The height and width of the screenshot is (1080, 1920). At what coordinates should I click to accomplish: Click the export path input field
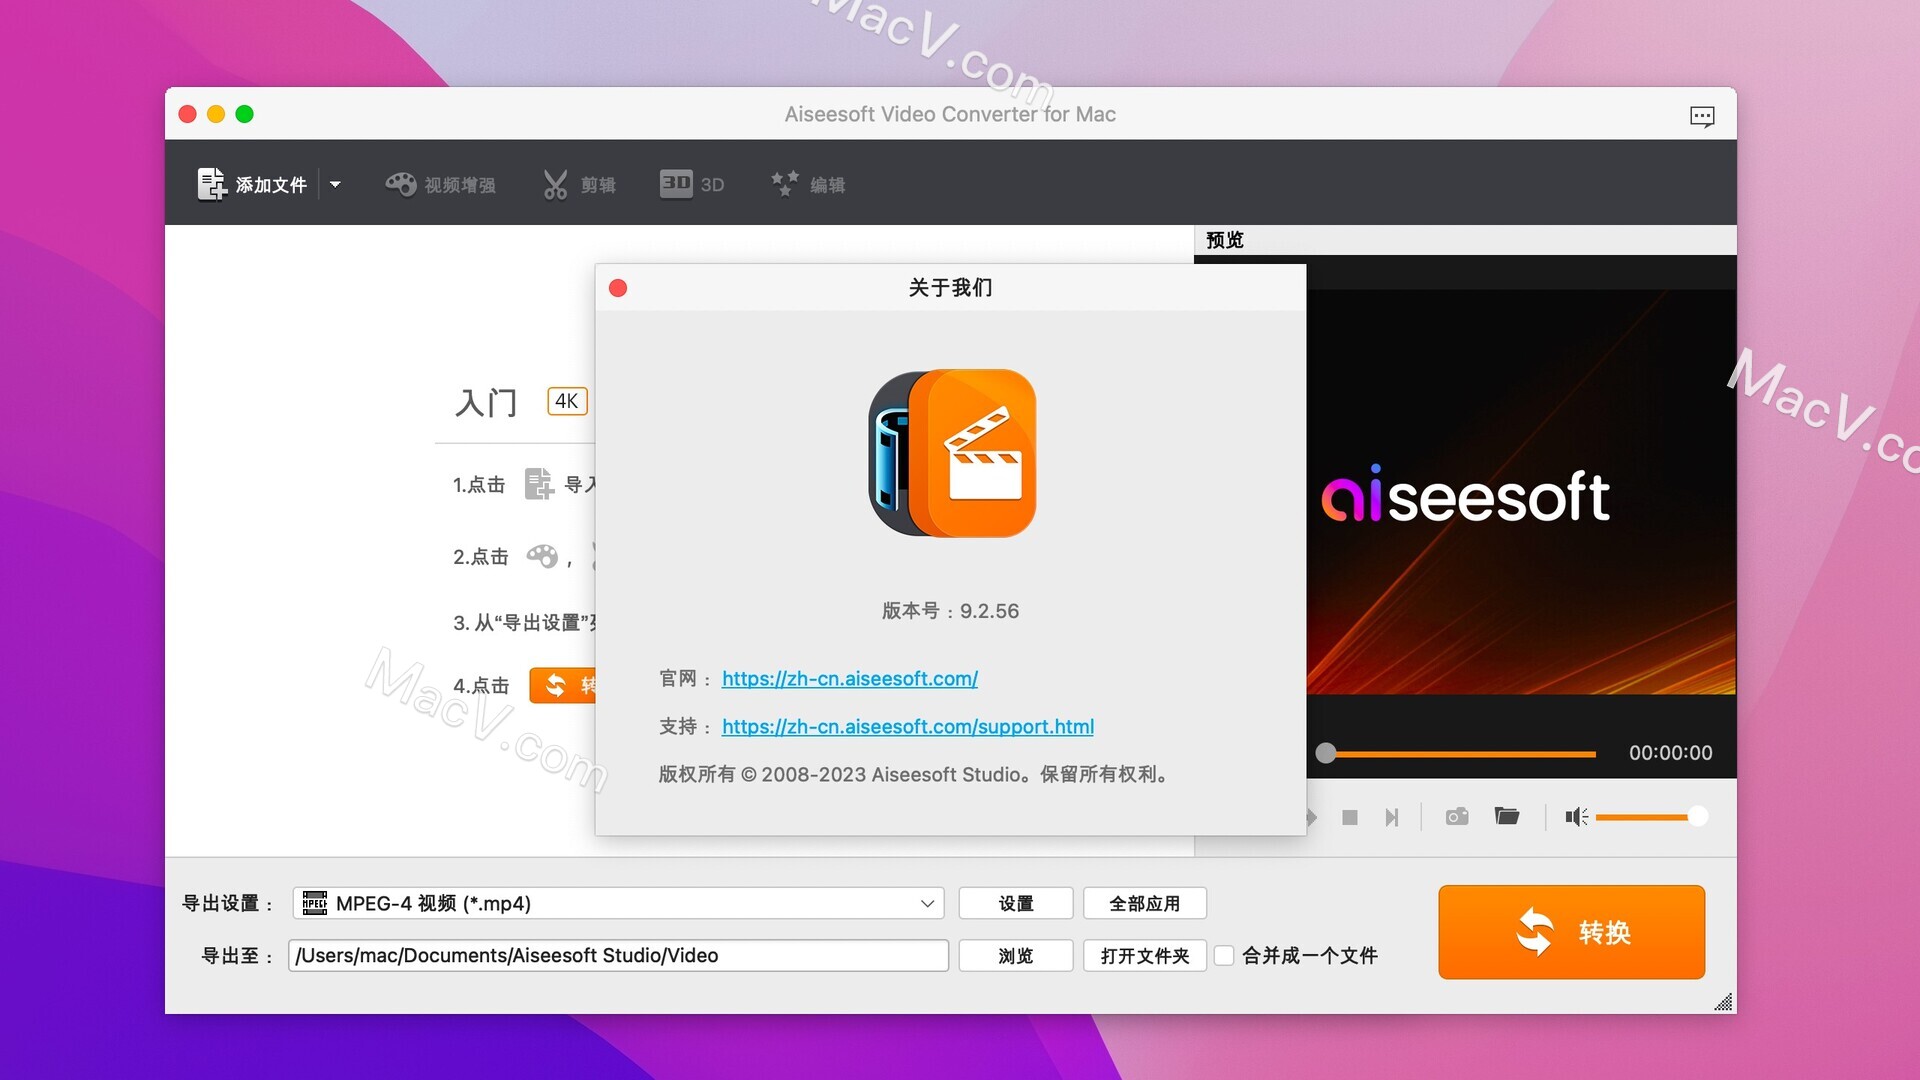point(618,955)
